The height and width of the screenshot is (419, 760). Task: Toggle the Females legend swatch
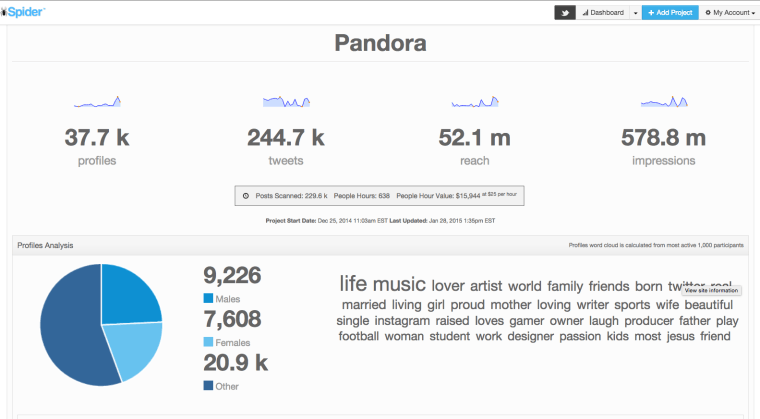(208, 342)
